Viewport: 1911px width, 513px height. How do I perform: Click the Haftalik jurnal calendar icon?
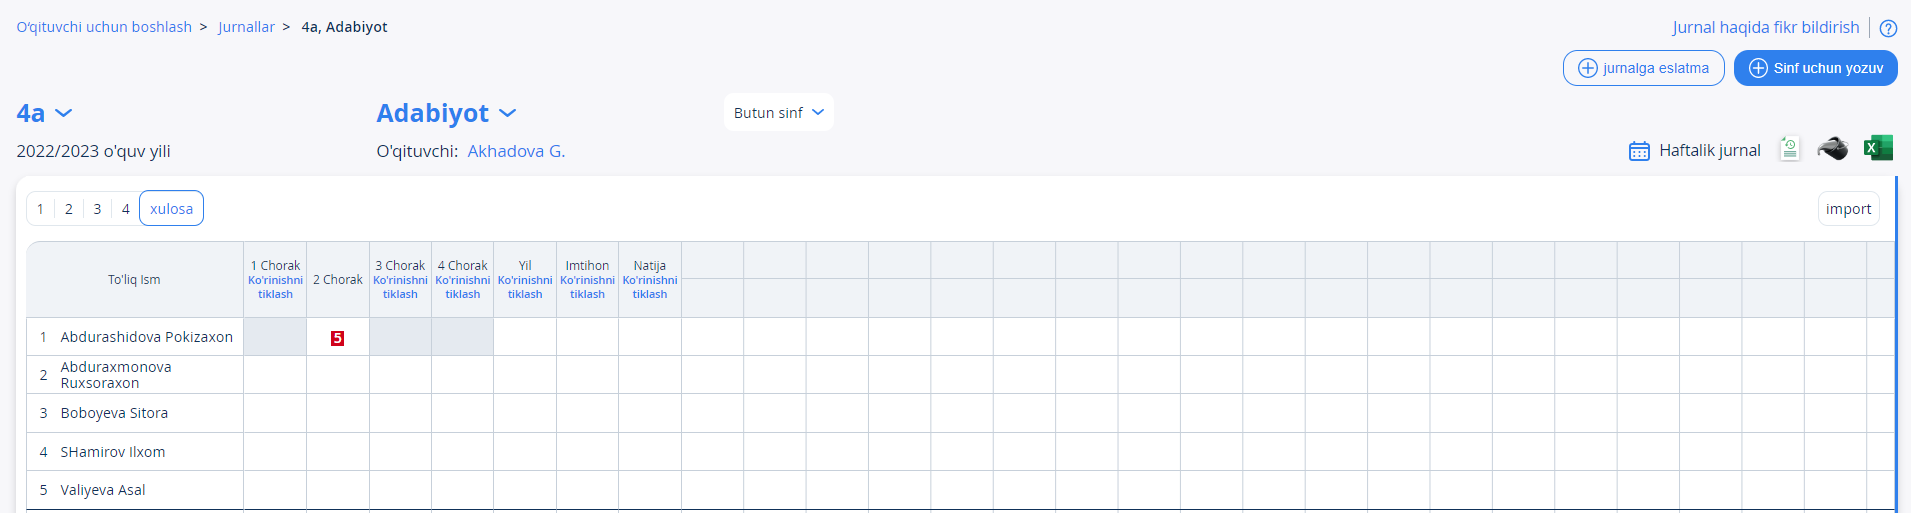(1639, 151)
